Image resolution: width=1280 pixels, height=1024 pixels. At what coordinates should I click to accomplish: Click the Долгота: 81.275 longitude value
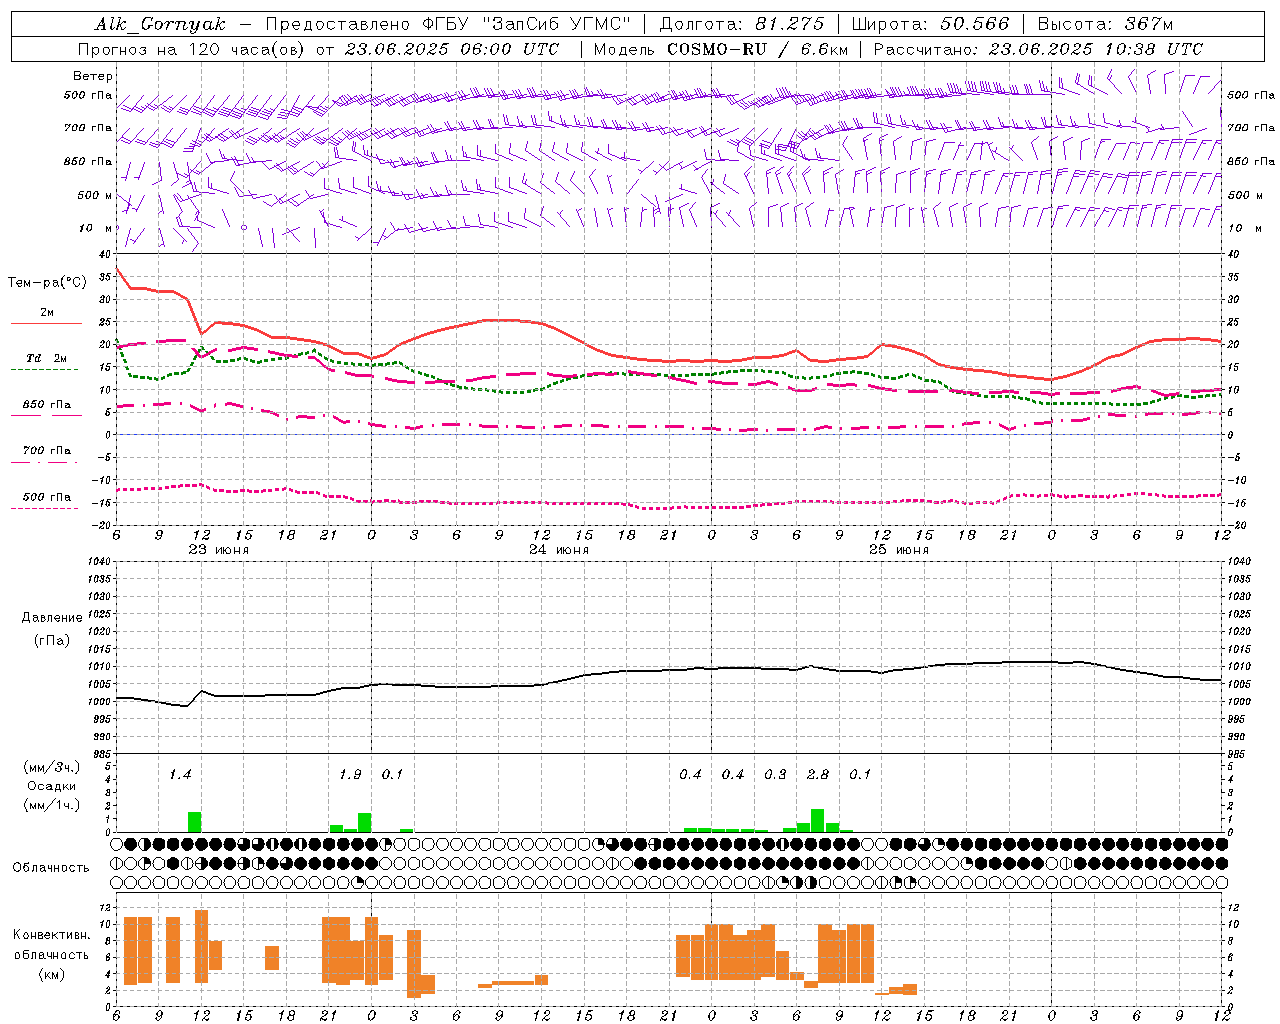pyautogui.click(x=742, y=24)
